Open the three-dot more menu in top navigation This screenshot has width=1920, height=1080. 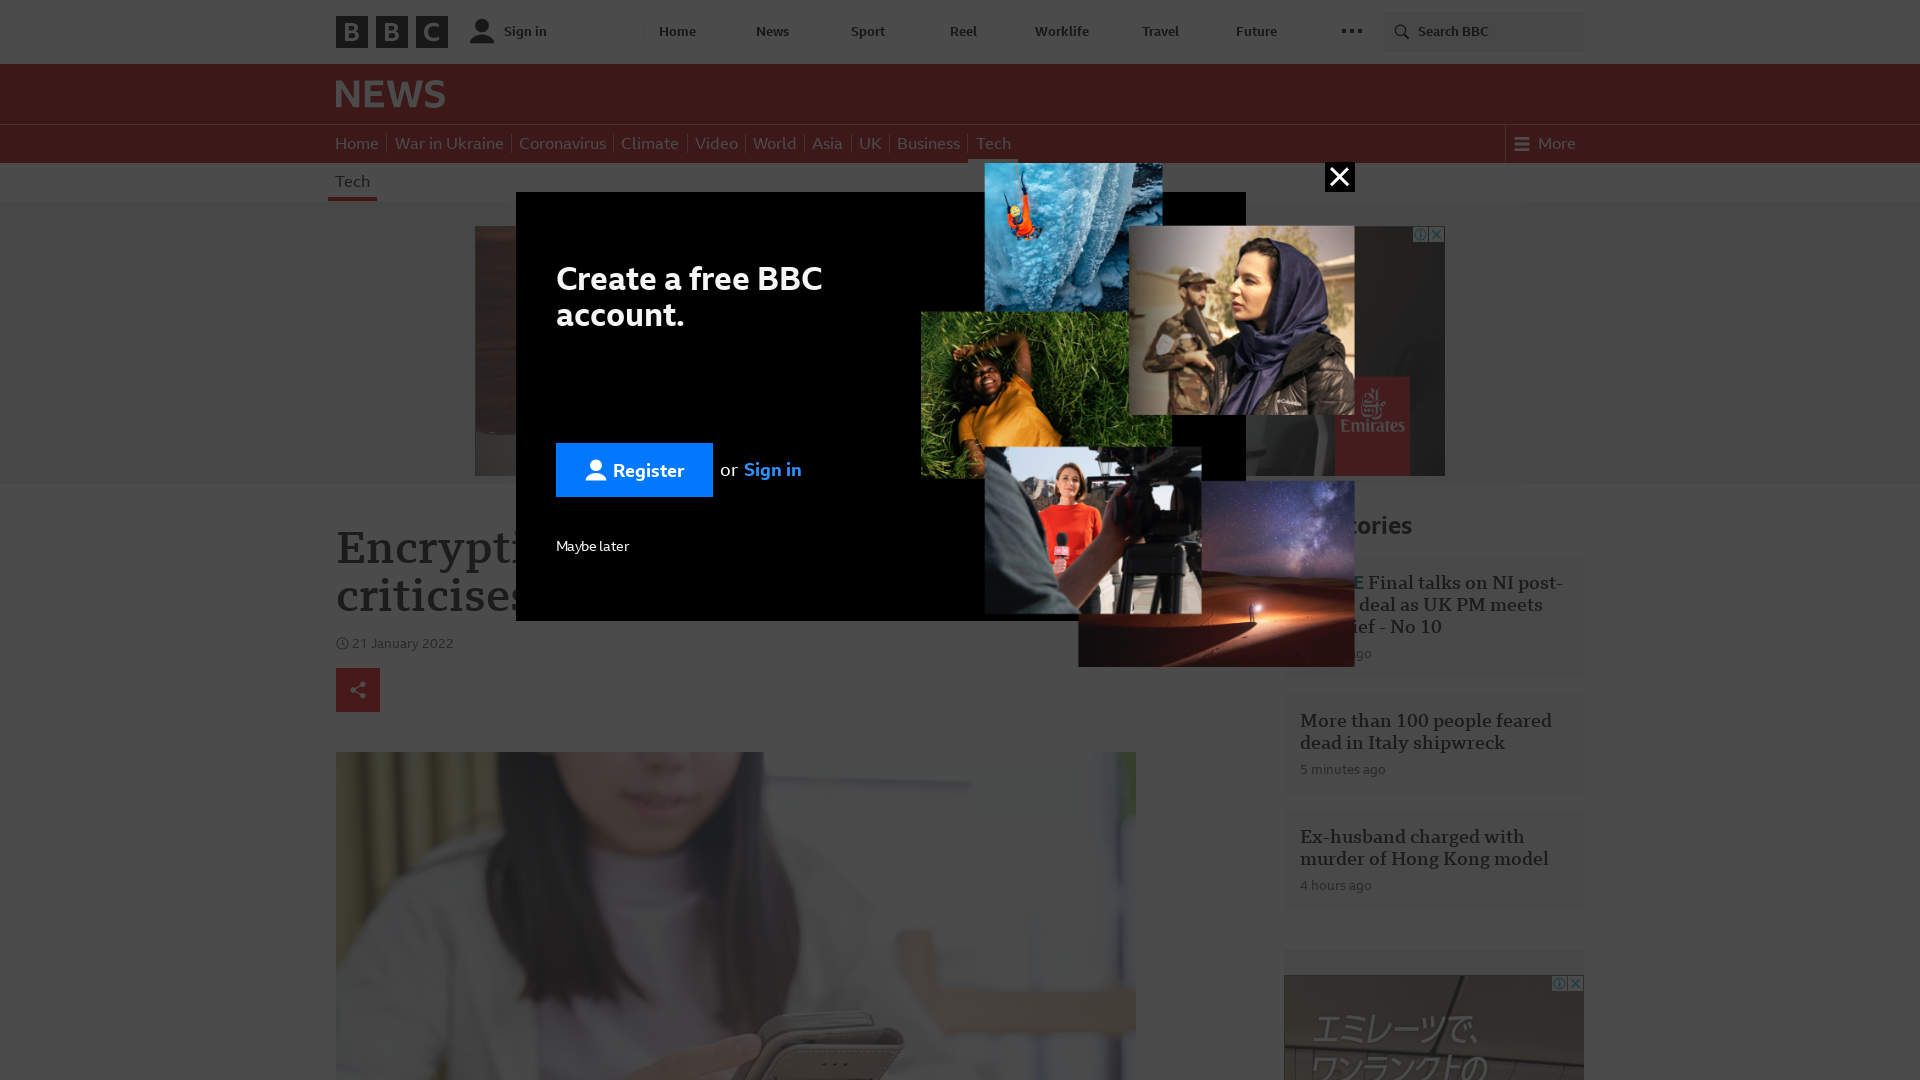[1352, 31]
